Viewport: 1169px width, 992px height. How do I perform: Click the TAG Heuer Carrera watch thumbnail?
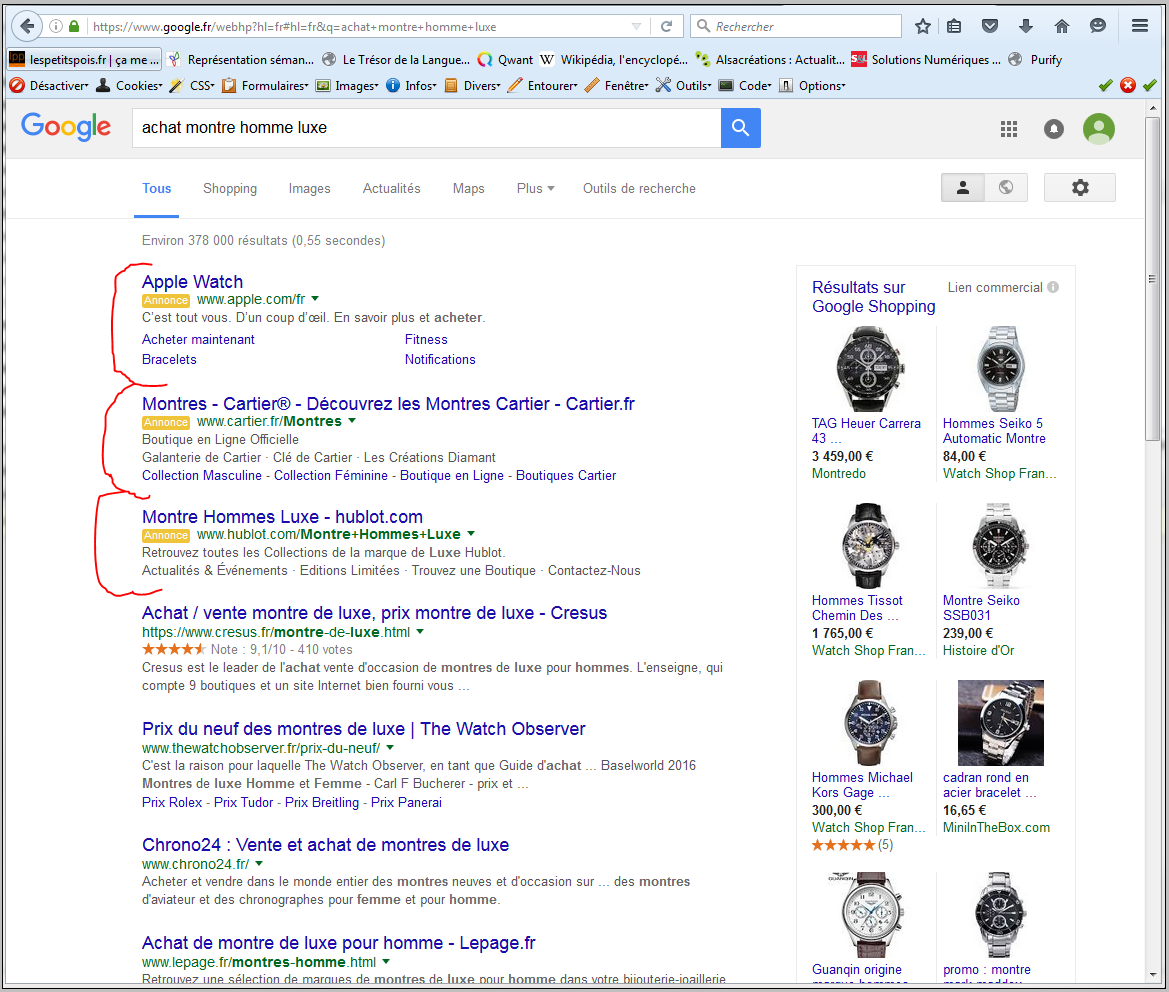pyautogui.click(x=869, y=369)
